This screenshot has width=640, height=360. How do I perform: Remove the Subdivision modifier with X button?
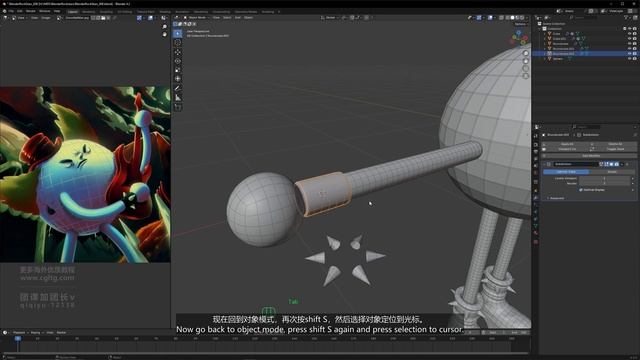tap(628, 164)
